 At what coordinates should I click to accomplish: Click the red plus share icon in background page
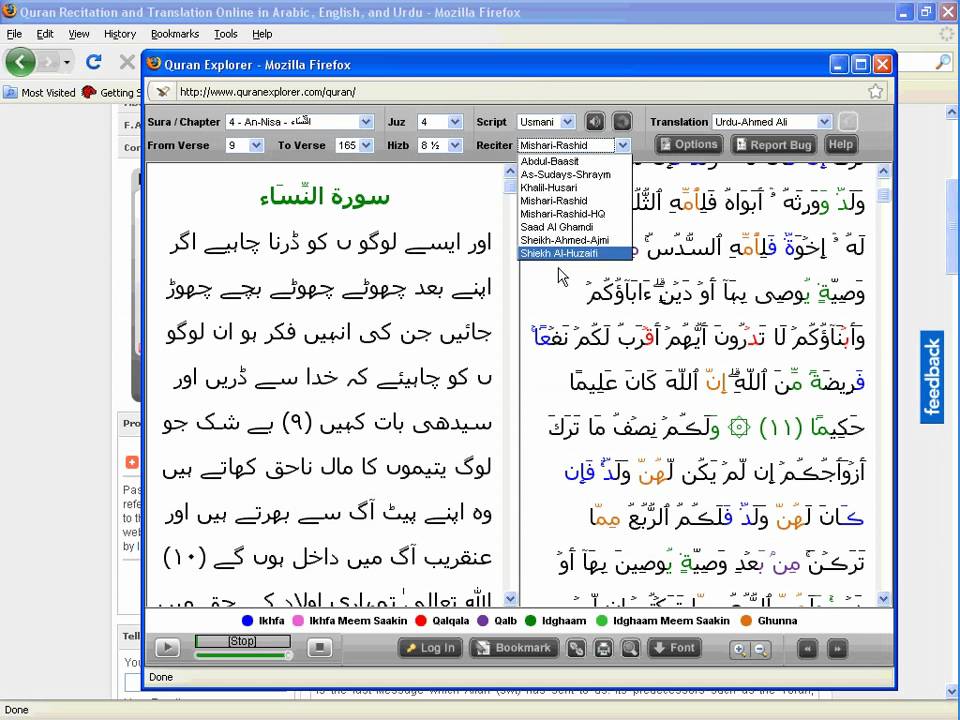pos(132,462)
